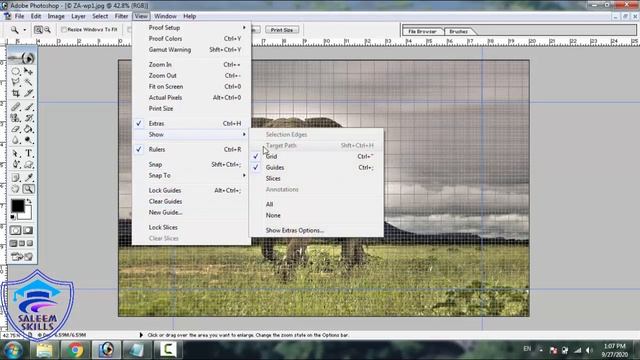Open the Window menu

[165, 16]
